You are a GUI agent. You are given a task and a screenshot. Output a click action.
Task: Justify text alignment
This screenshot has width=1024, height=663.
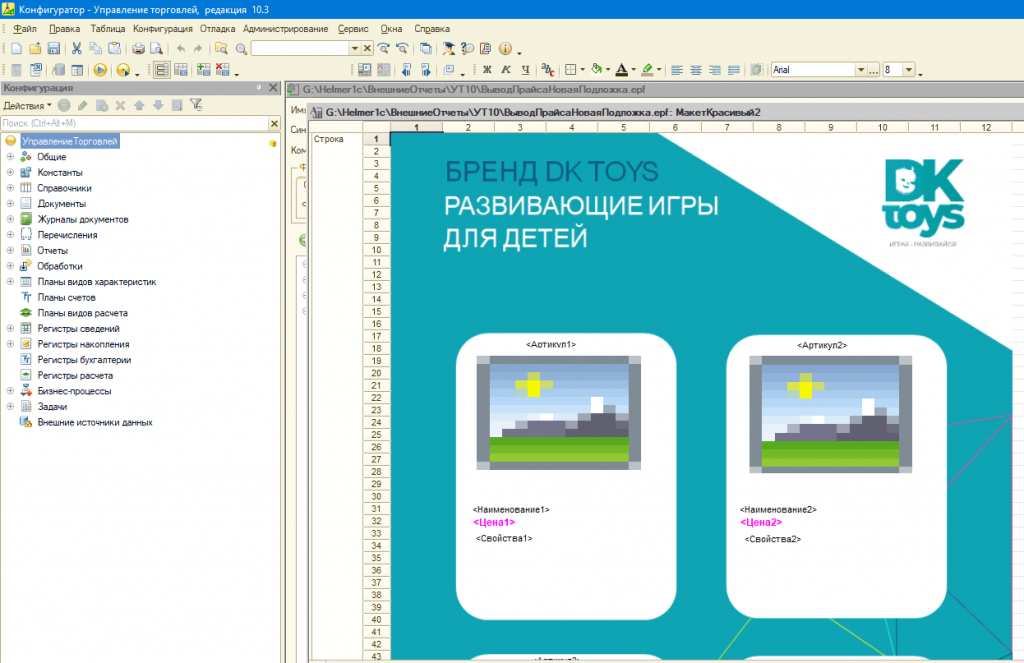tap(733, 70)
